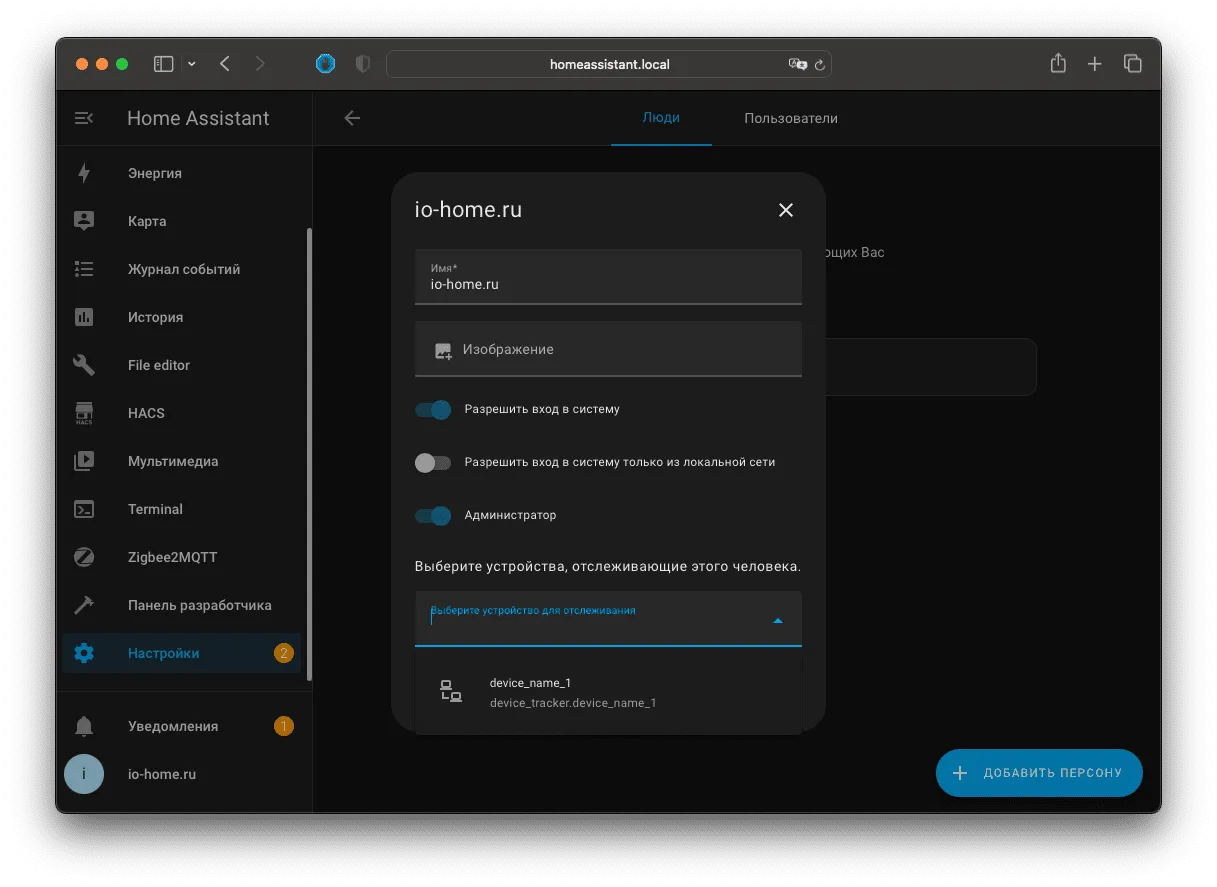
Task: Open the Zigbee2MQTT sidebar icon
Action: (84, 557)
